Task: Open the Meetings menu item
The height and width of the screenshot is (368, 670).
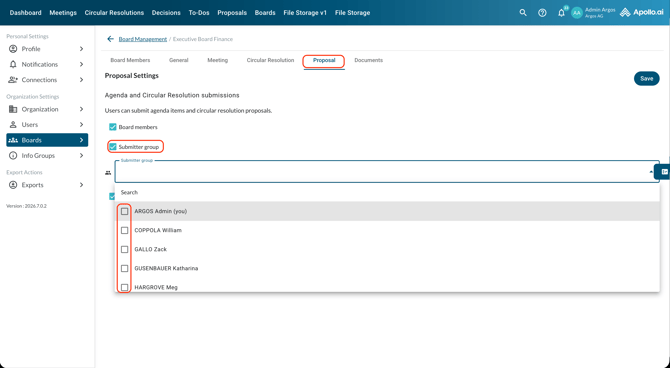Action: (x=63, y=13)
